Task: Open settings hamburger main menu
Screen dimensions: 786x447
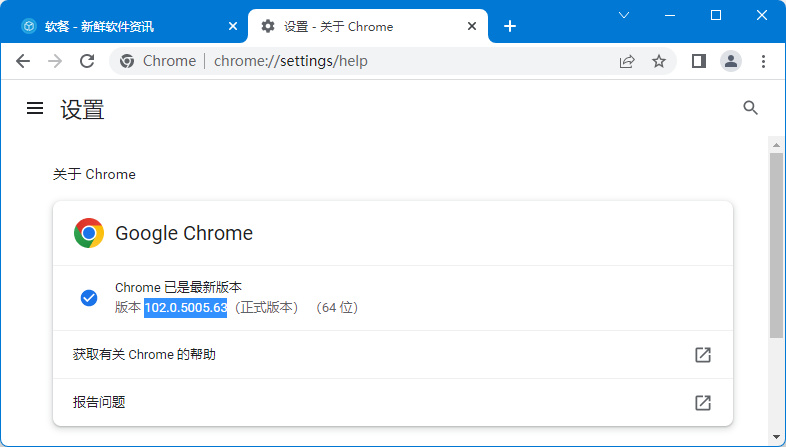Action: click(x=35, y=108)
